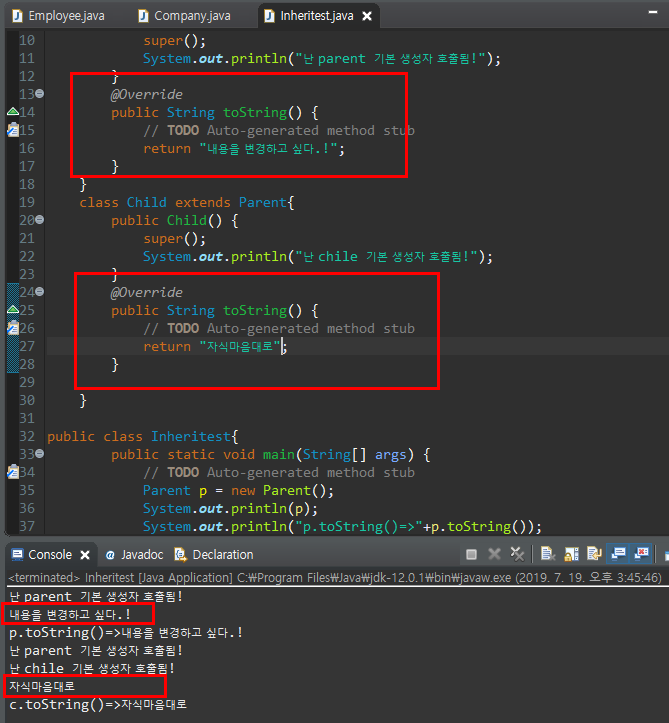
Task: Click line number 30 in the gutter
Action: pyautogui.click(x=27, y=400)
